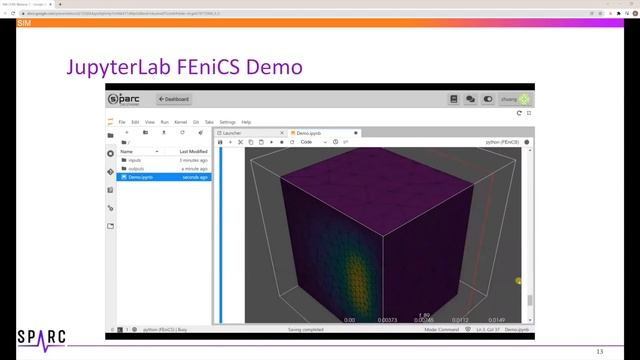Open the file browser sidebar tab
Screen dimensions: 640x360
coord(111,136)
